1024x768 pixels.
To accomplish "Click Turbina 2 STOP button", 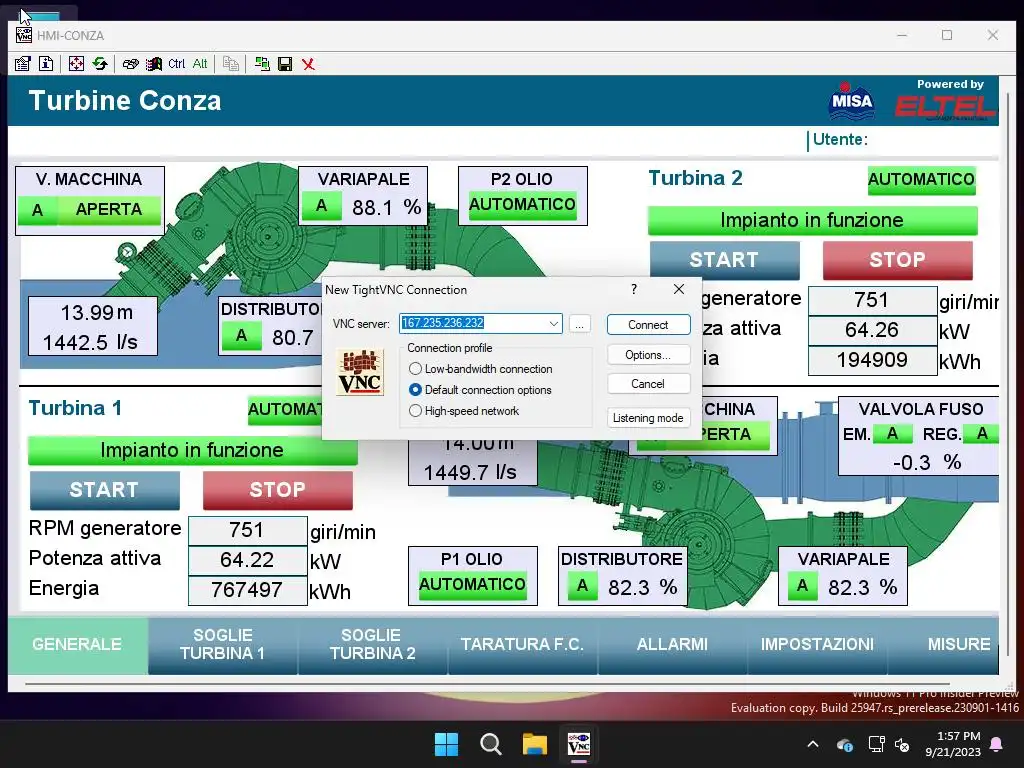I will click(897, 260).
